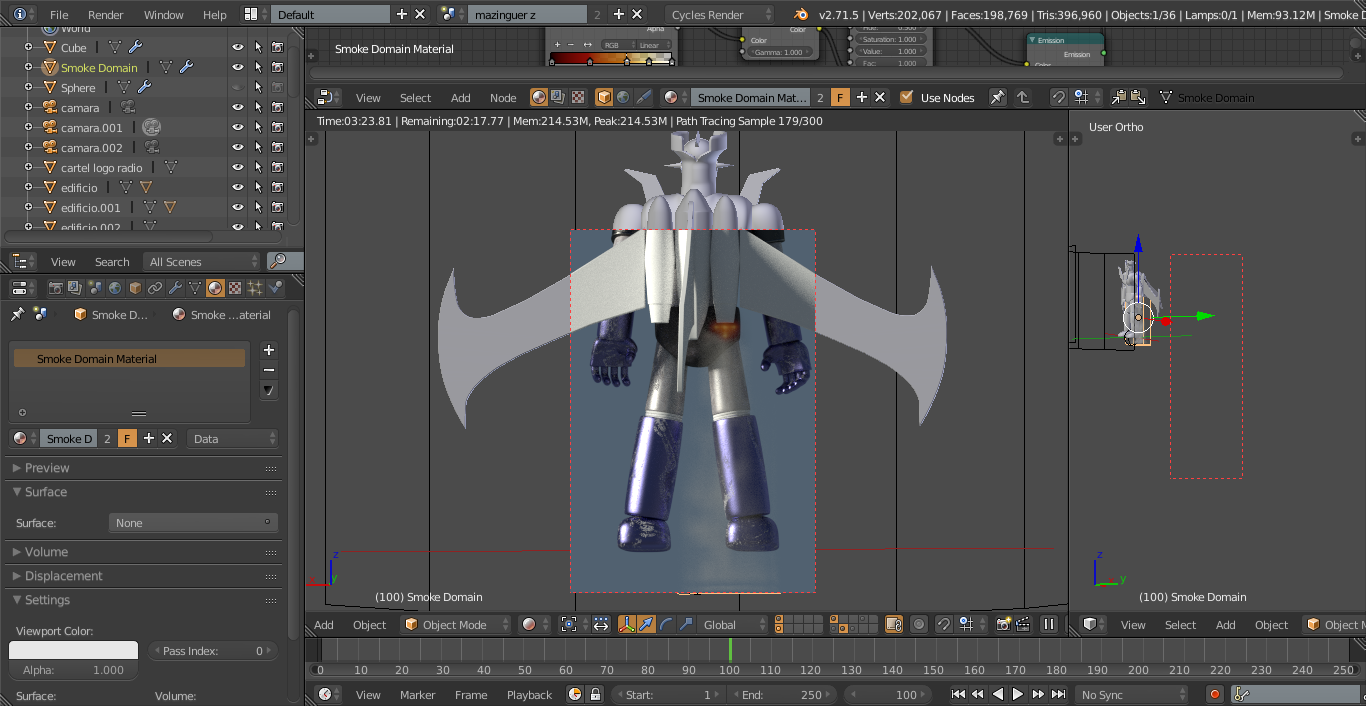
Task: Play the animation forward
Action: [x=1018, y=694]
